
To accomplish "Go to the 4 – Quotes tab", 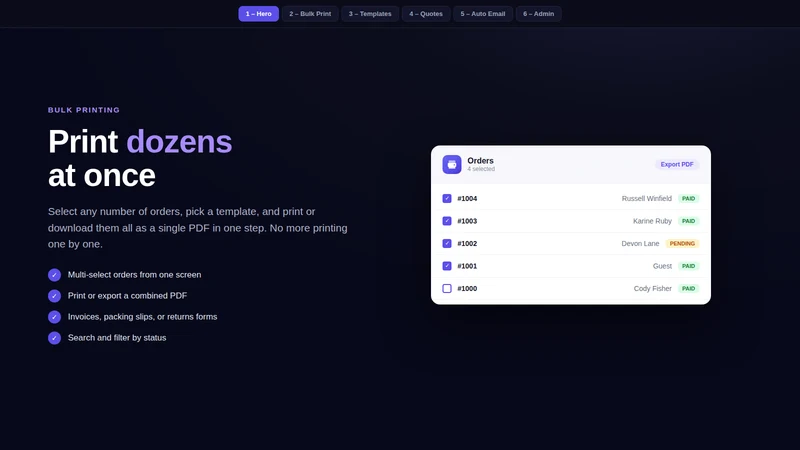I will click(x=426, y=14).
